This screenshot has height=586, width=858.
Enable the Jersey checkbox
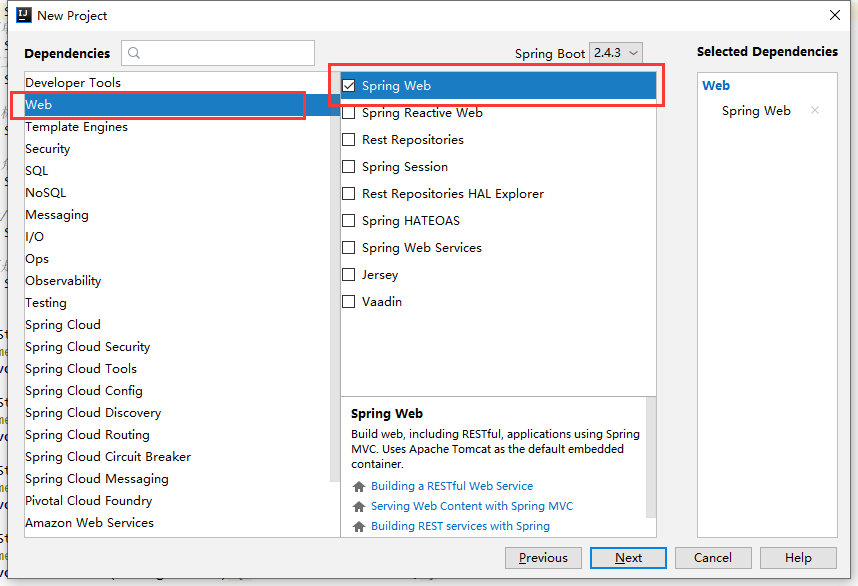tap(349, 274)
